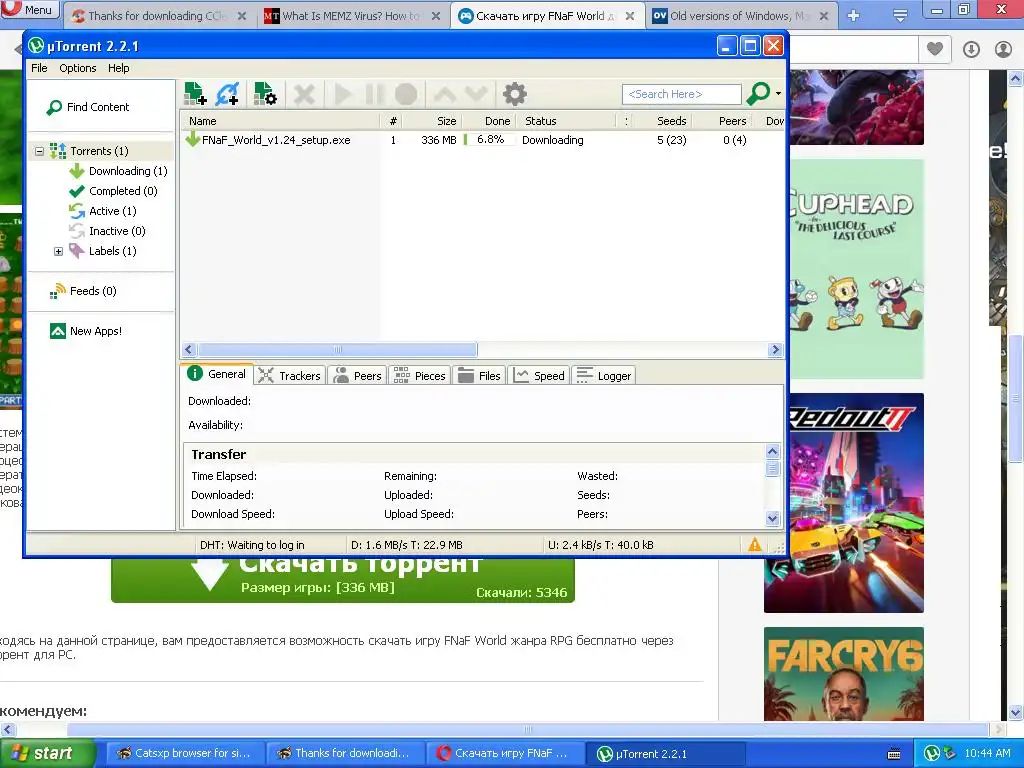Screen dimensions: 1024x768
Task: Sort torrents by Name column header
Action: click(280, 121)
